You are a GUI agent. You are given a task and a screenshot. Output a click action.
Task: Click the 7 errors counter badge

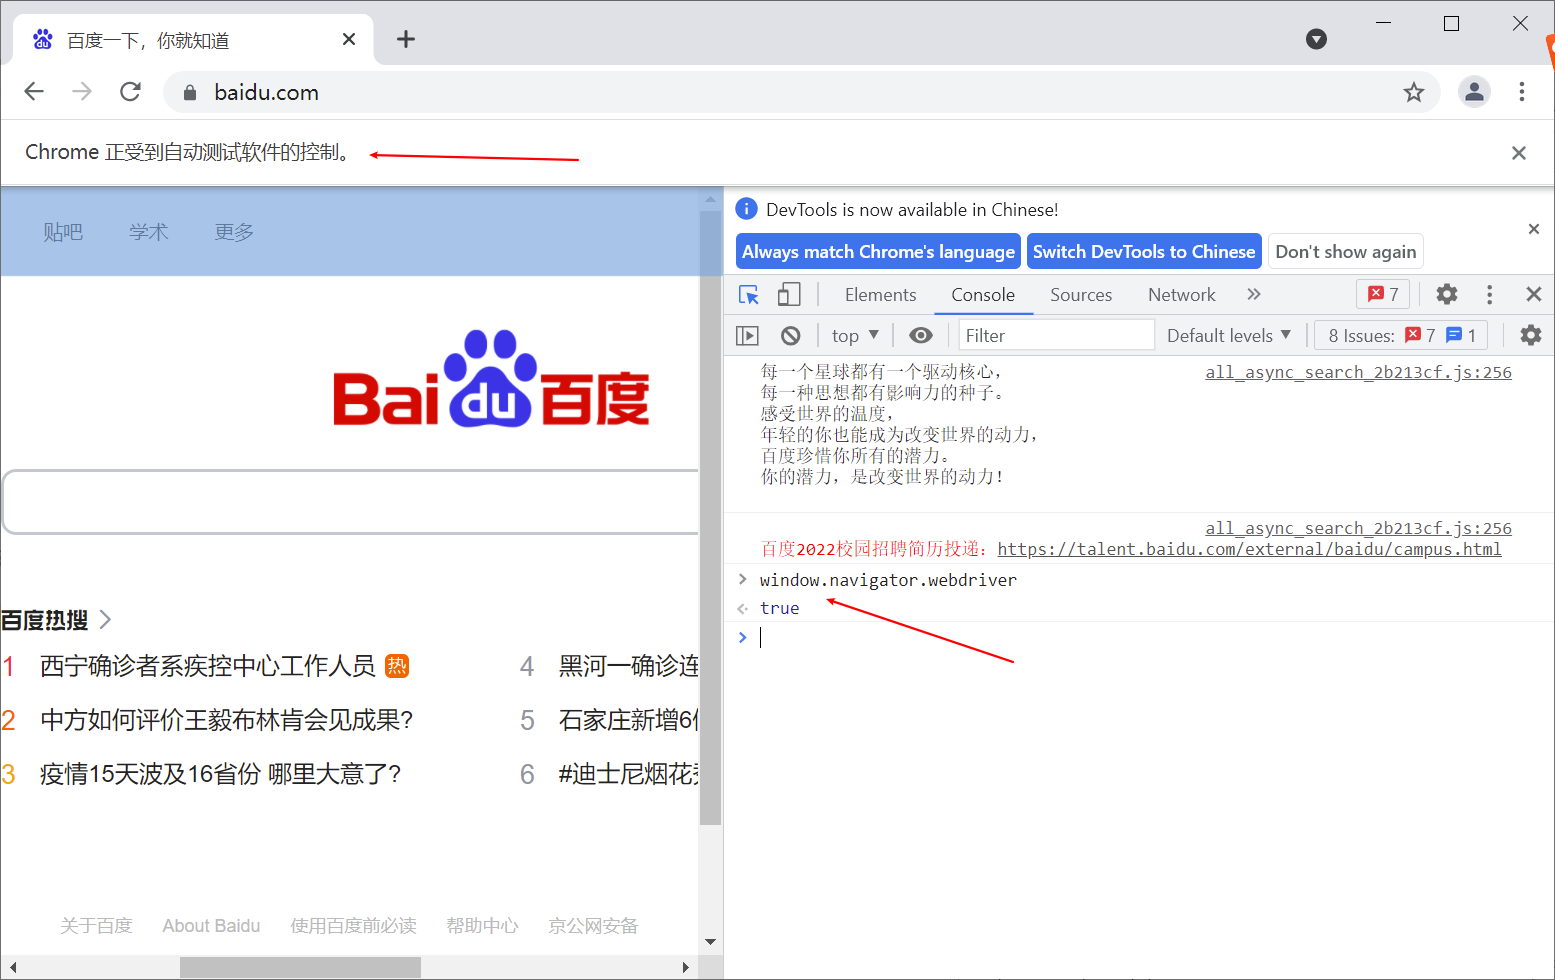(x=1383, y=294)
